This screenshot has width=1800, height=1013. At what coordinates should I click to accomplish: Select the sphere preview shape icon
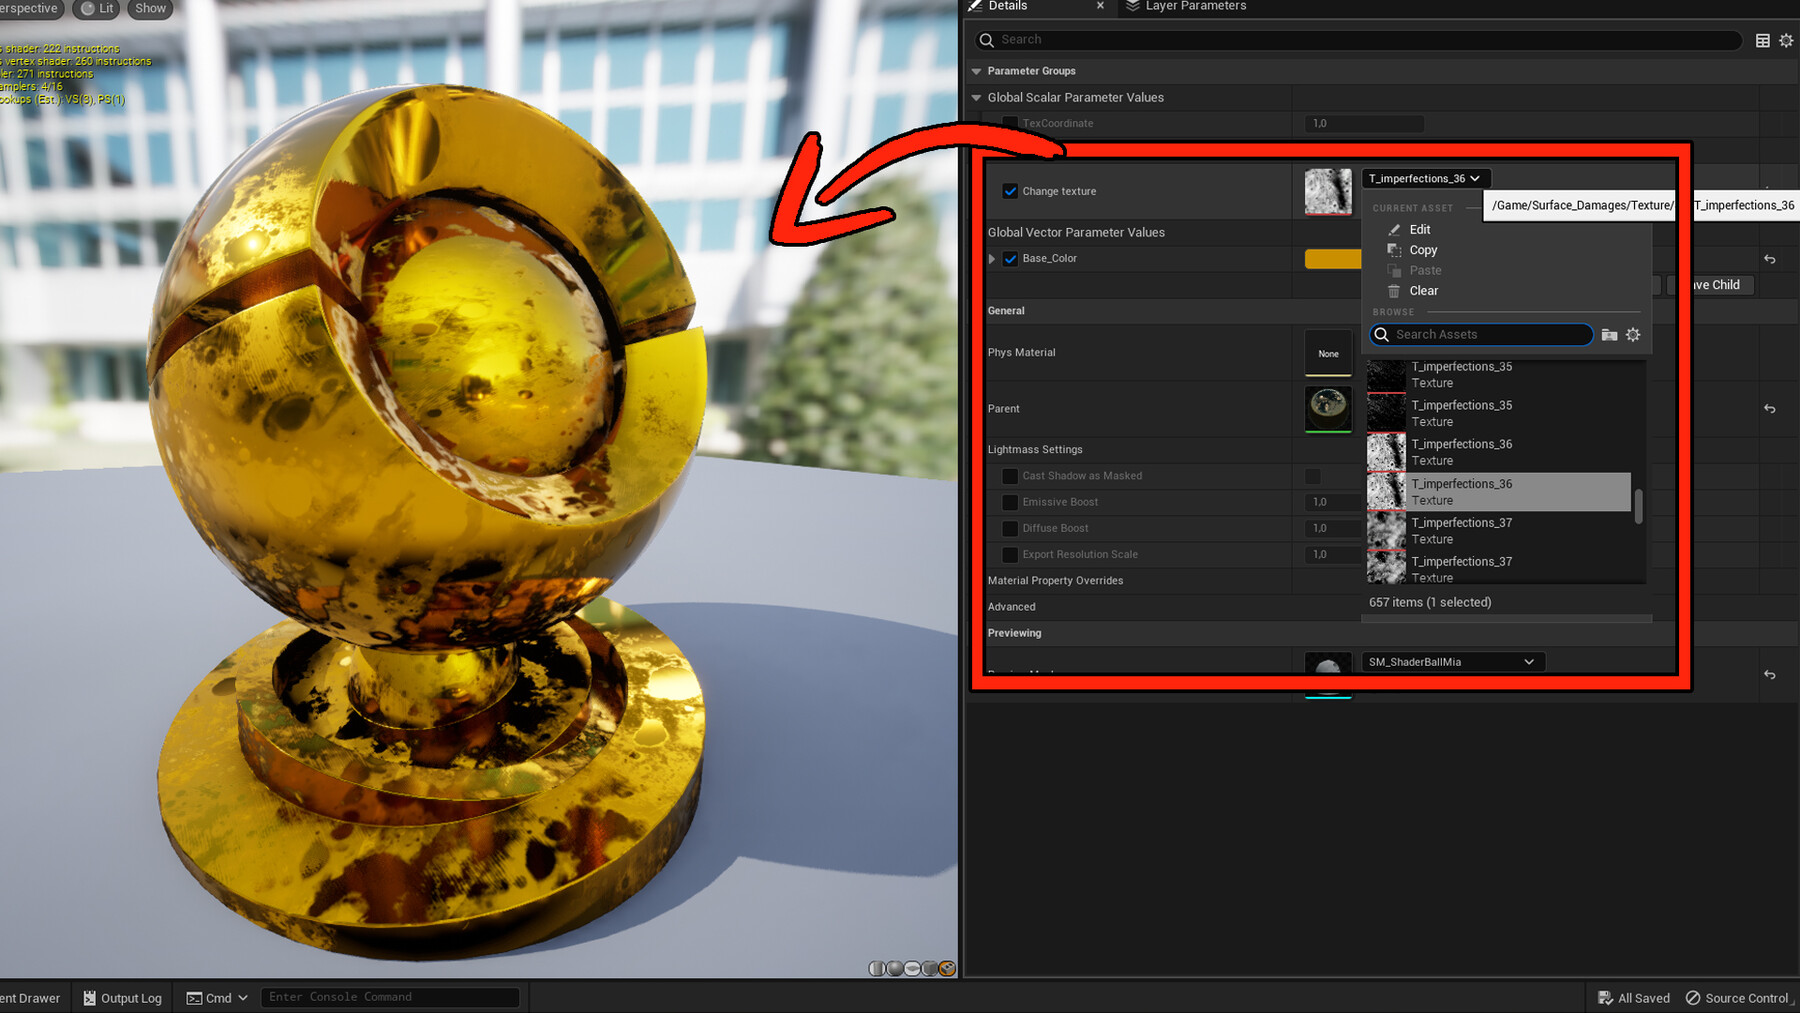895,968
